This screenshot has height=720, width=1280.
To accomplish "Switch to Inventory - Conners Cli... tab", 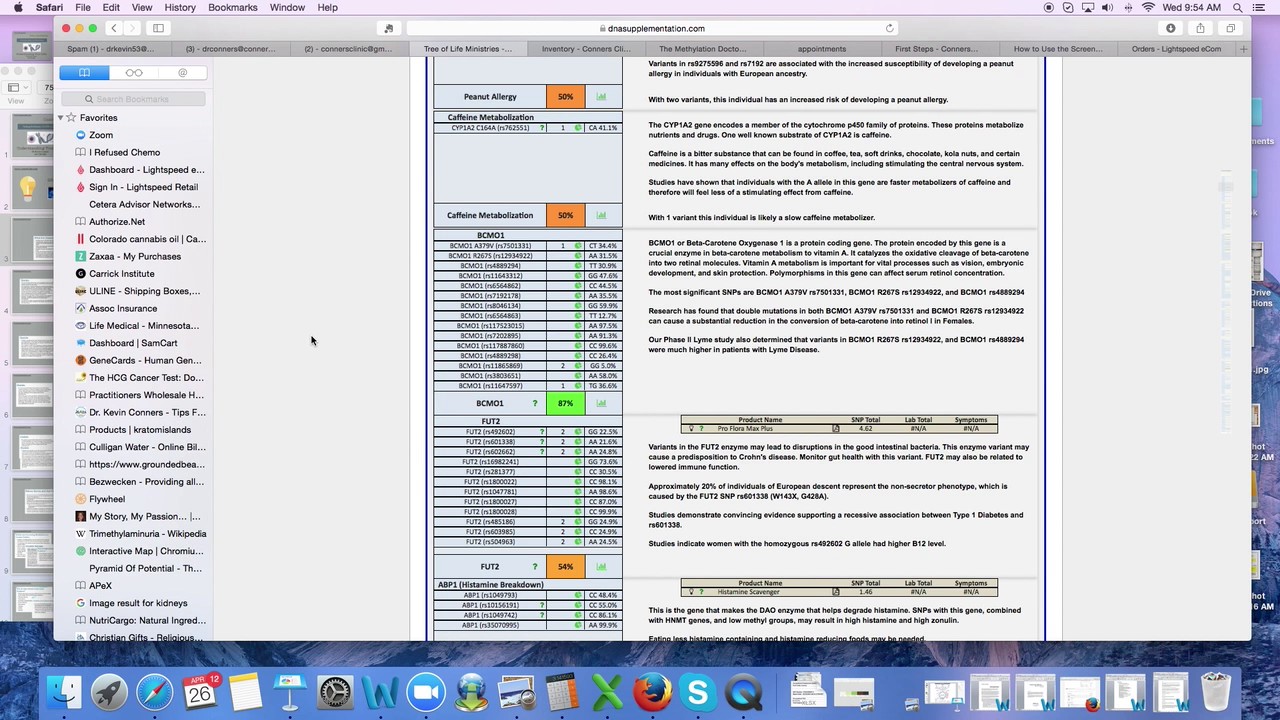I will tap(586, 49).
